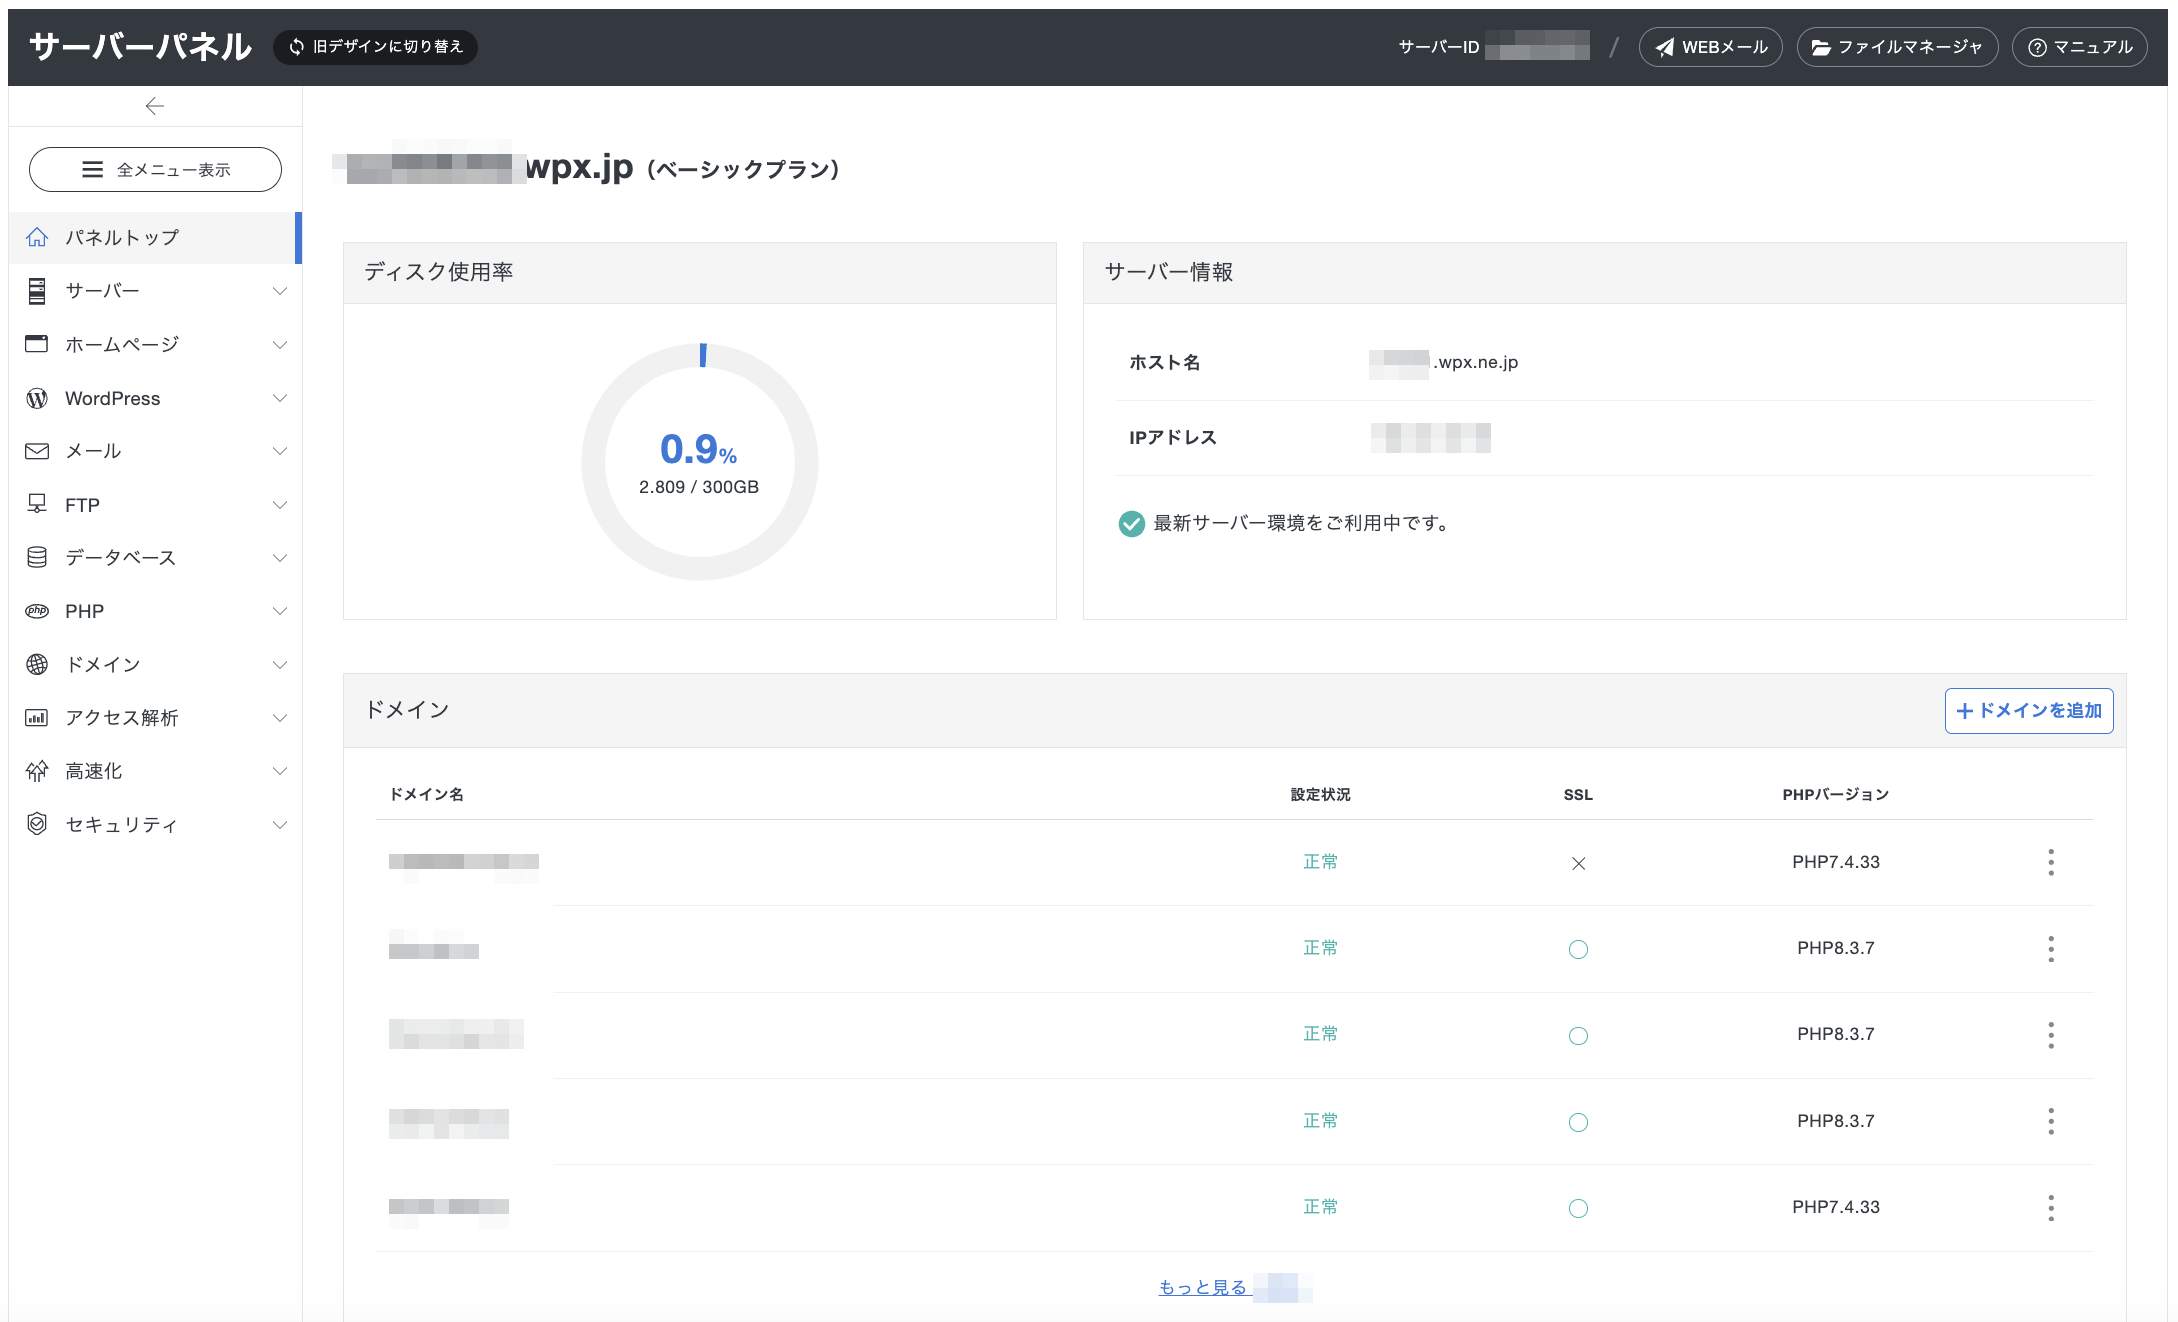This screenshot has height=1322, width=2178.
Task: Click the FTP monitor icon in sidebar
Action: pyautogui.click(x=37, y=504)
